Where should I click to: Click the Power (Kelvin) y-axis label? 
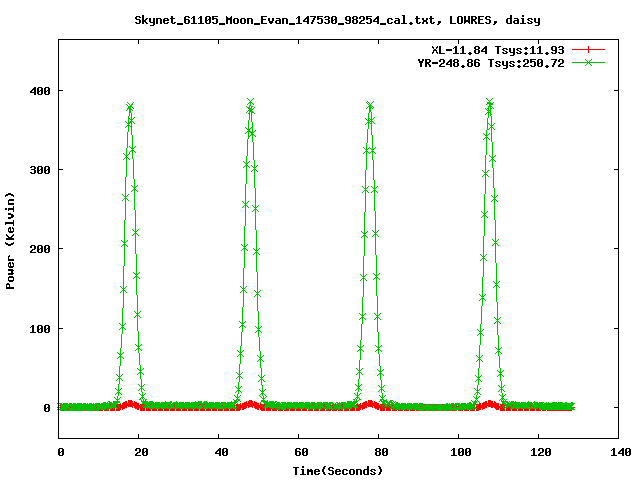click(x=11, y=239)
